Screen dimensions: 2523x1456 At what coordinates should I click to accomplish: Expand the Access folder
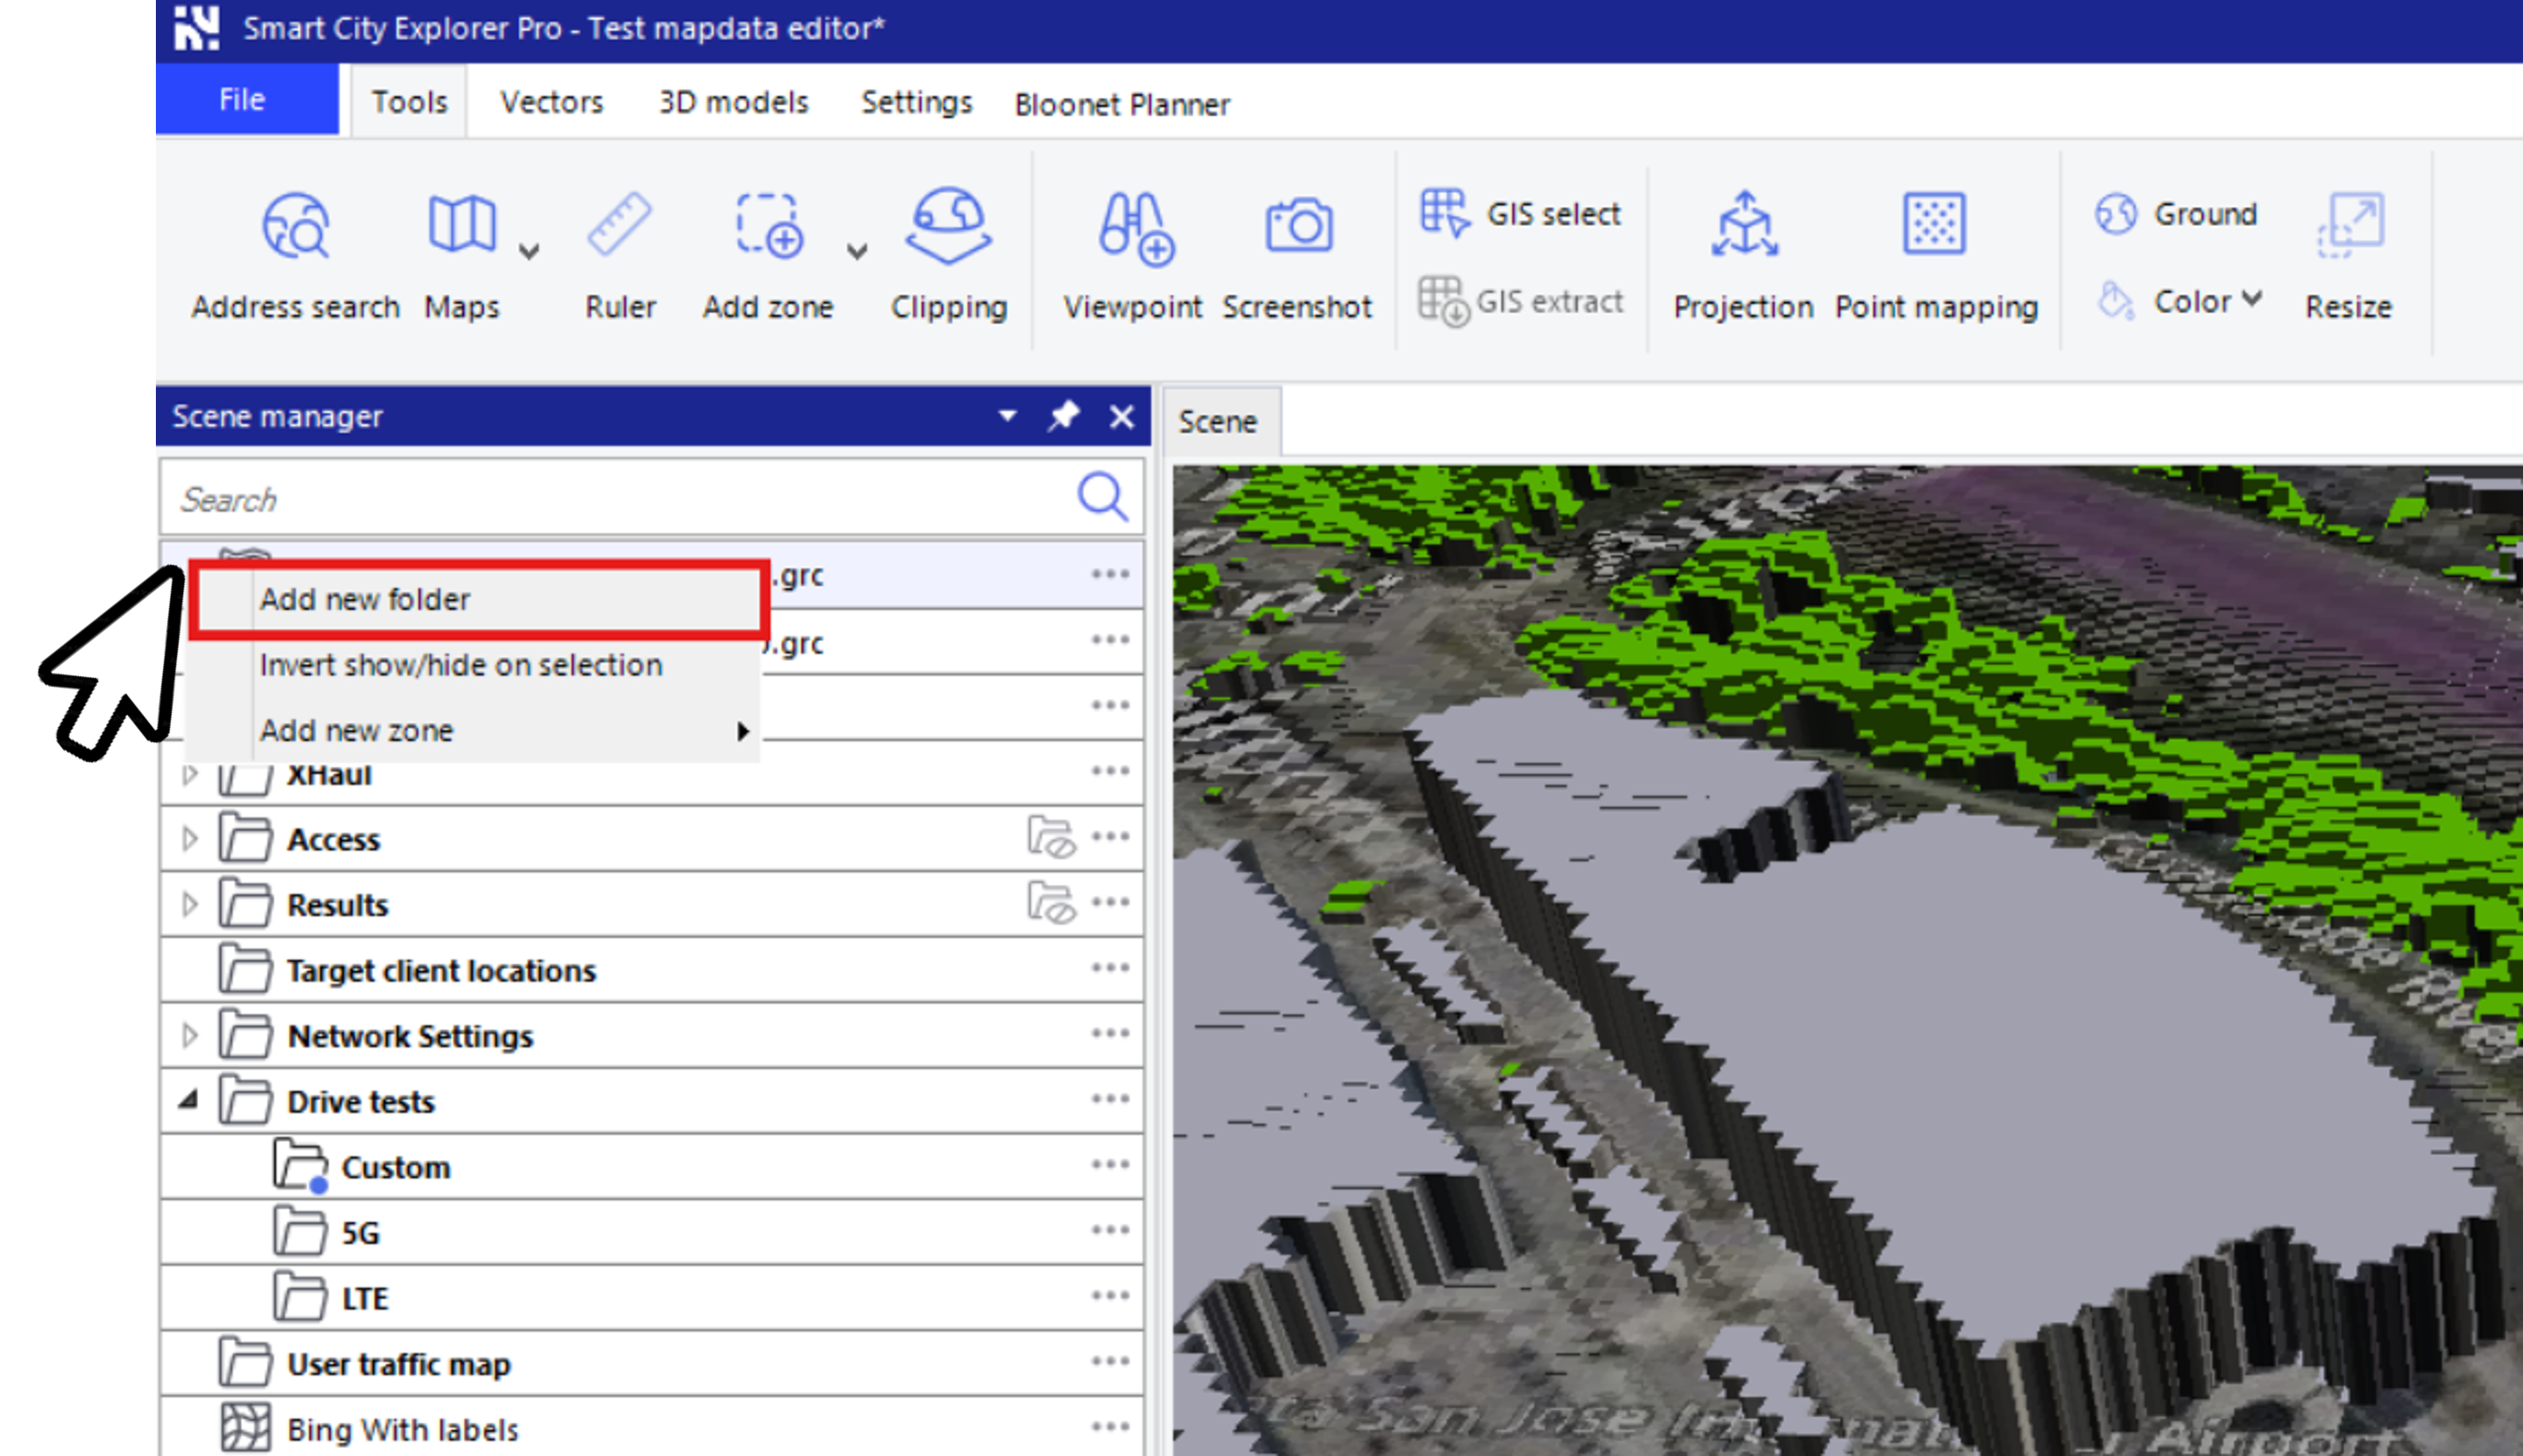189,838
